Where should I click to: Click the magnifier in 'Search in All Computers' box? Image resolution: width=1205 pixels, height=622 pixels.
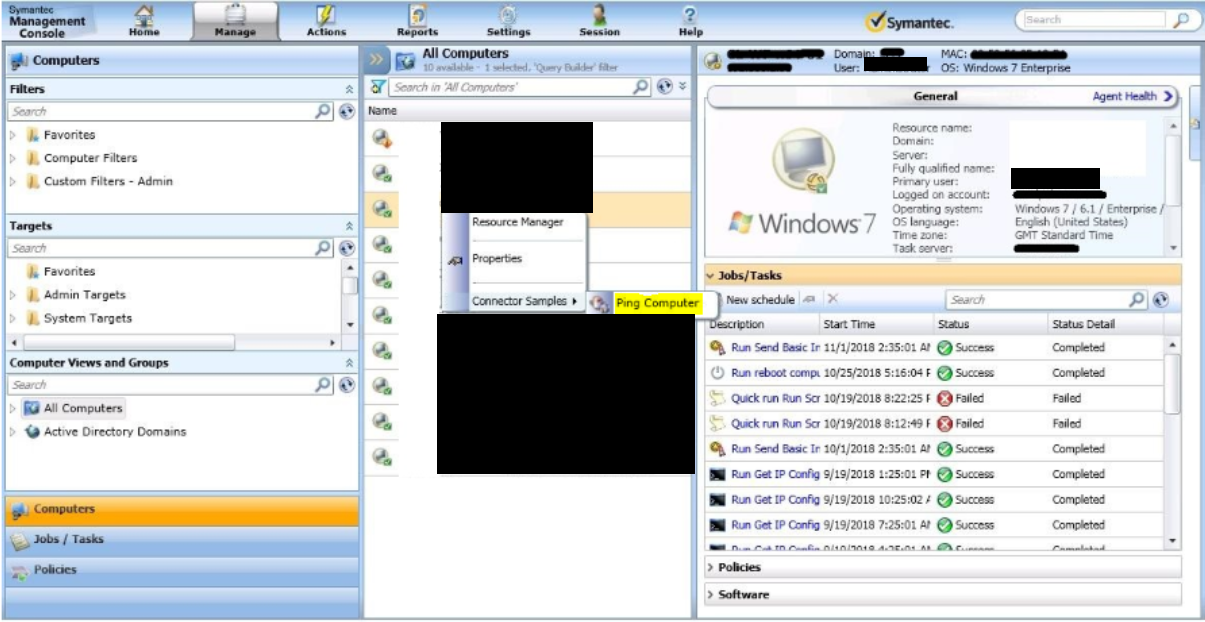pos(642,87)
